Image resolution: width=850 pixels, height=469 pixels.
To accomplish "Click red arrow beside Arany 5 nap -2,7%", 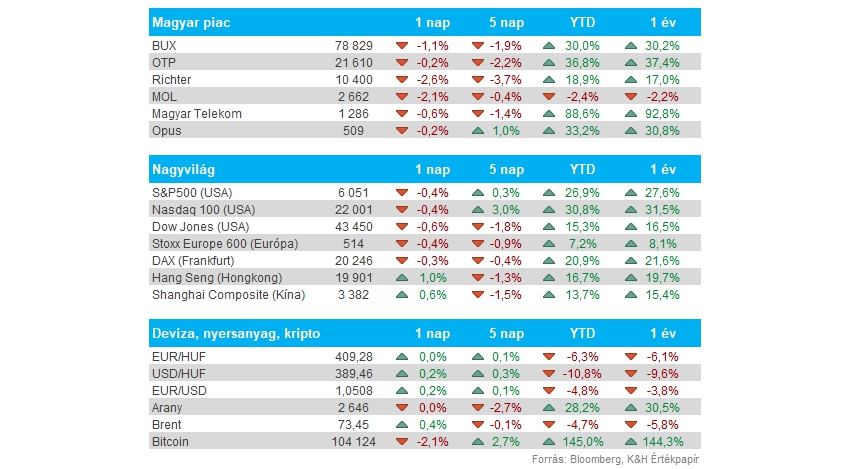I will tap(478, 408).
